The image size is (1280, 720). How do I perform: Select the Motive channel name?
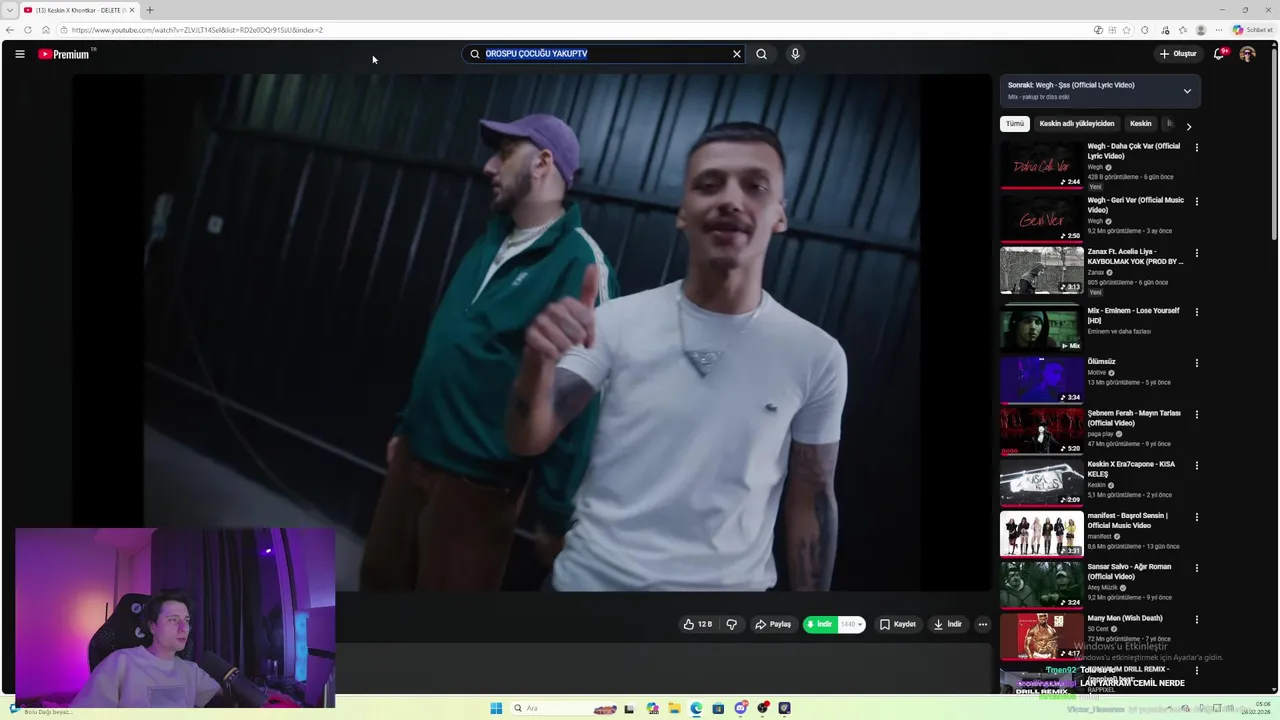[x=1097, y=373]
